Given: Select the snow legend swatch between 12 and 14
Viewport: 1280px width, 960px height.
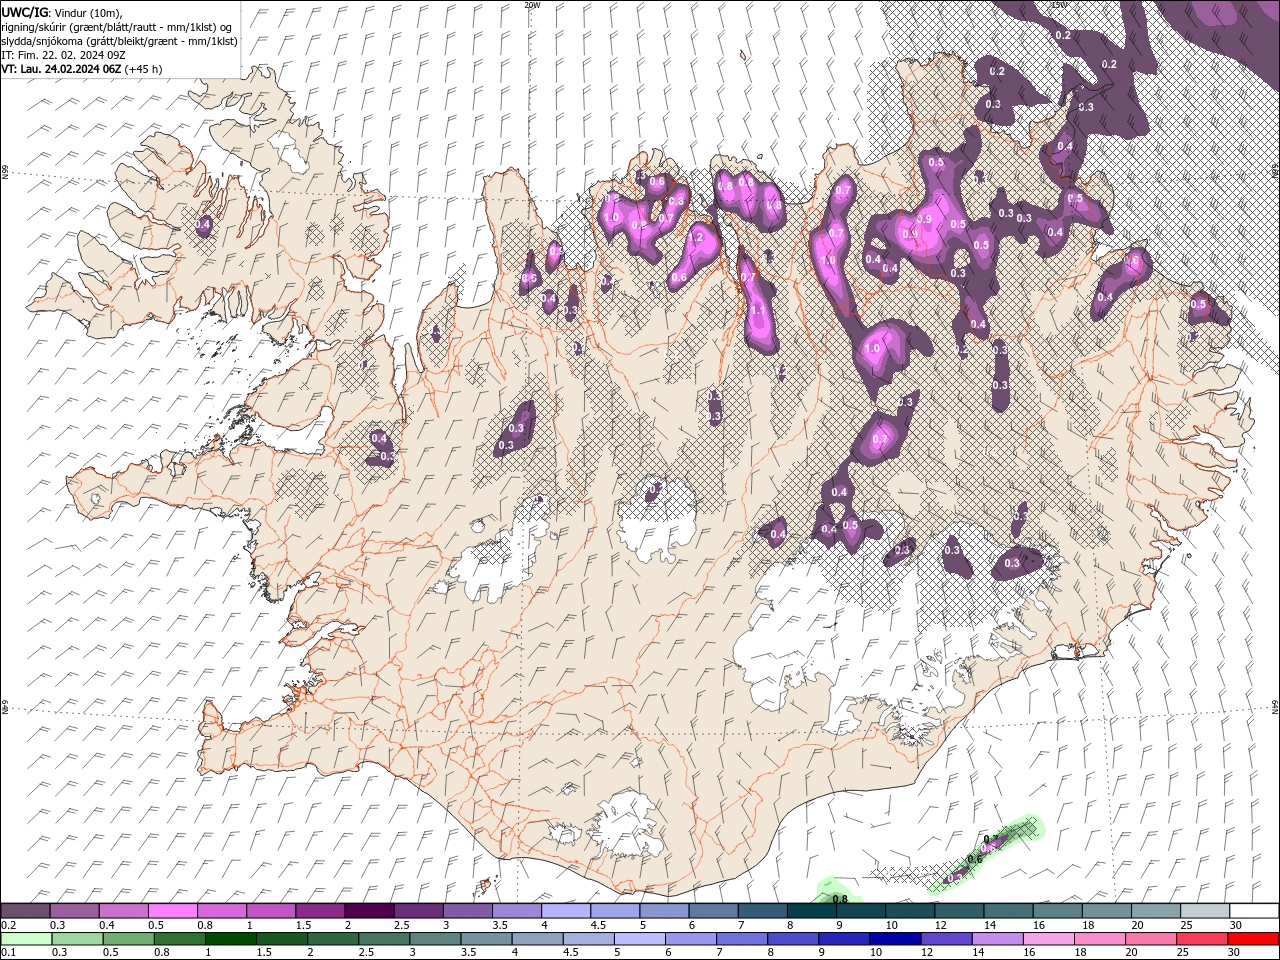Looking at the screenshot, I should point(960,911).
